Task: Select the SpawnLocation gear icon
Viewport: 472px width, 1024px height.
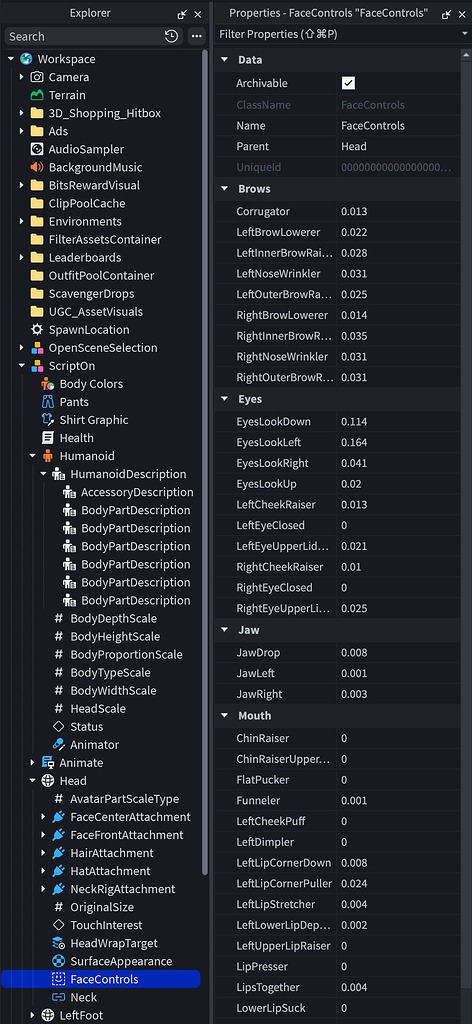Action: [37, 330]
